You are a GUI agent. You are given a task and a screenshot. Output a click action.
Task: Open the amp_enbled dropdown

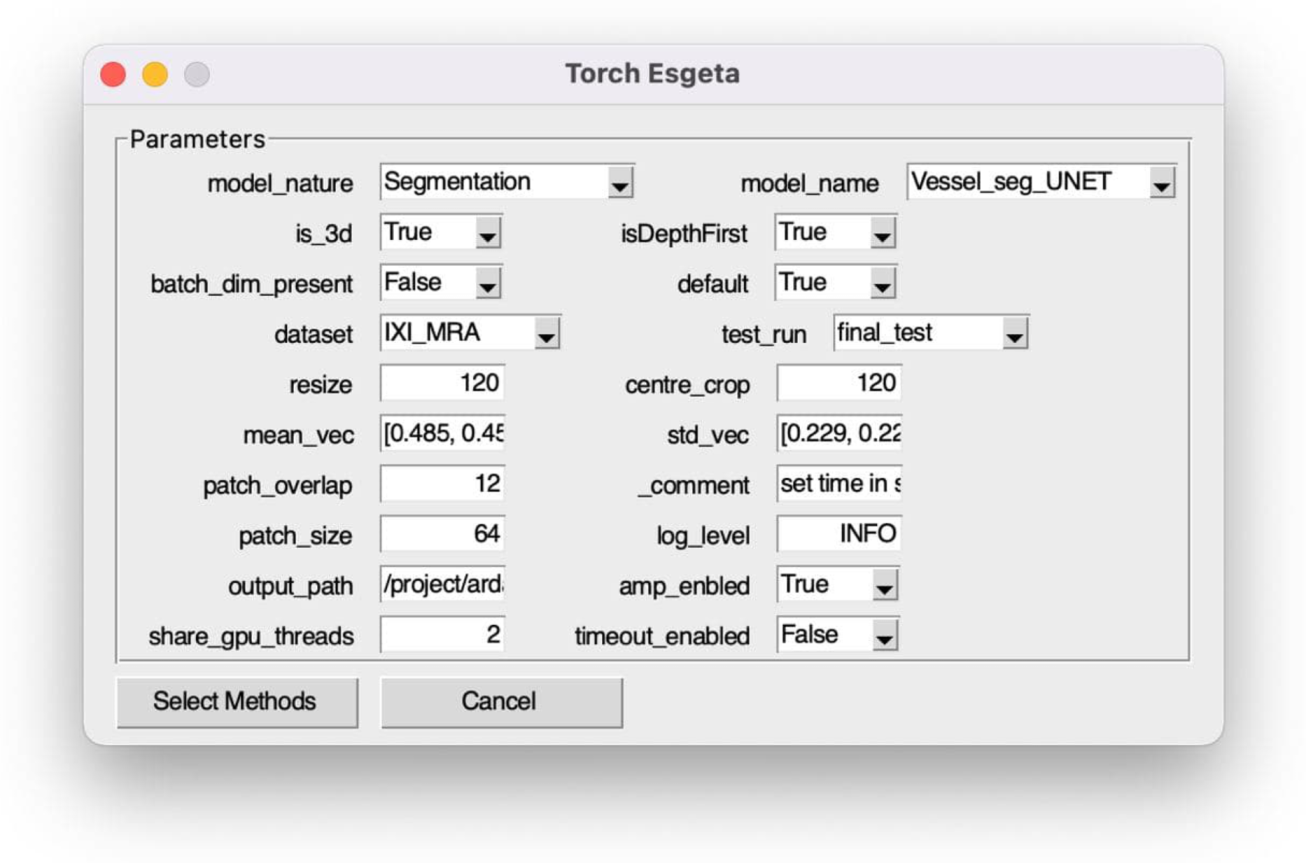click(x=838, y=585)
